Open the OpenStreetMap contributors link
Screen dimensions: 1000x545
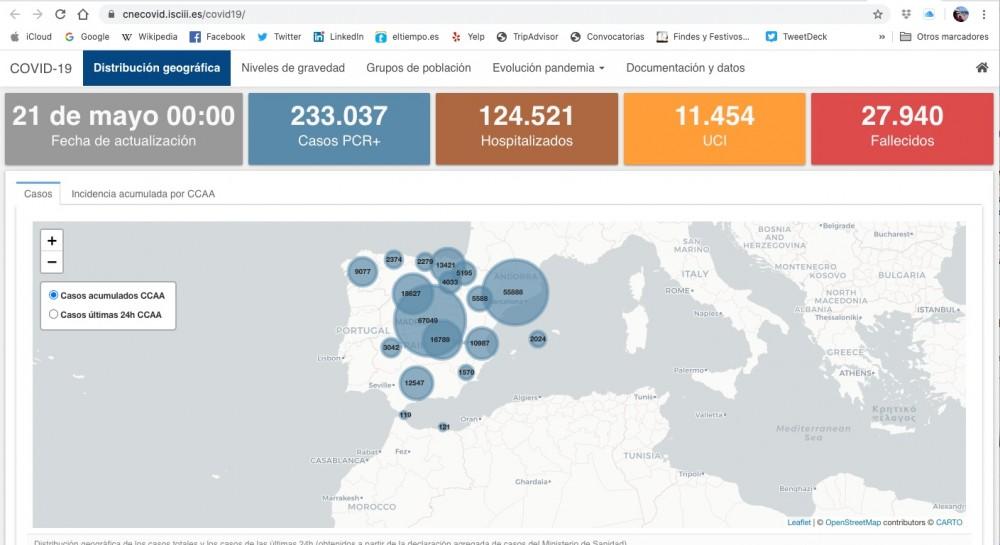tap(852, 522)
